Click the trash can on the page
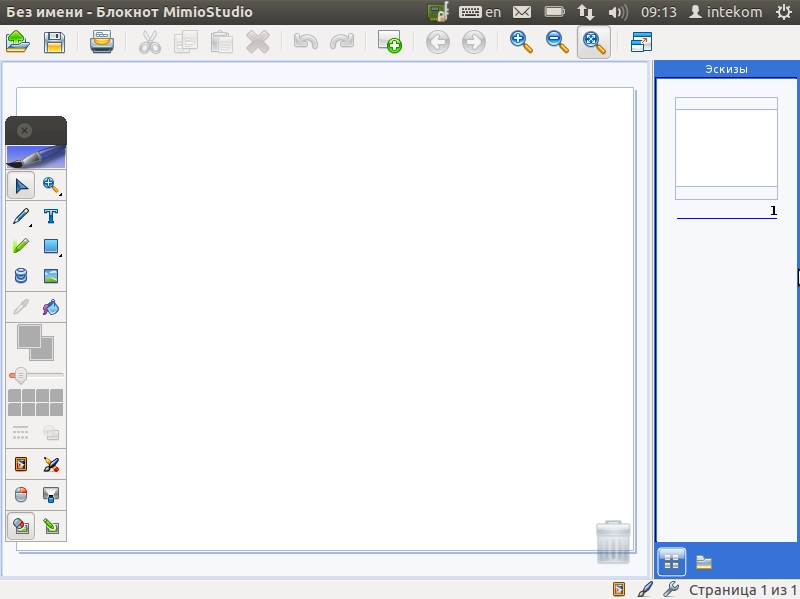Viewport: 800px width, 599px height. tap(613, 542)
